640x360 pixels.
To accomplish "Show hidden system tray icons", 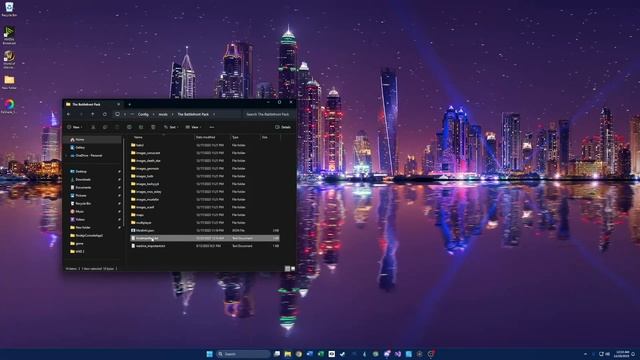I will click(x=585, y=354).
